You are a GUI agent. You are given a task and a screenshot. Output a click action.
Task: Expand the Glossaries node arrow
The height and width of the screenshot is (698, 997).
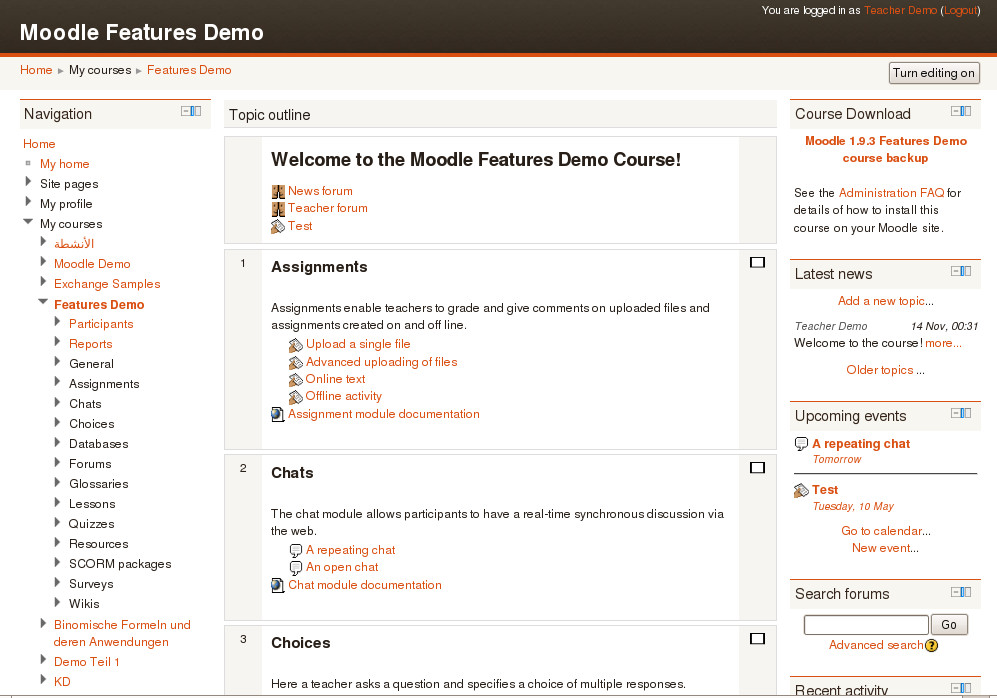click(57, 482)
